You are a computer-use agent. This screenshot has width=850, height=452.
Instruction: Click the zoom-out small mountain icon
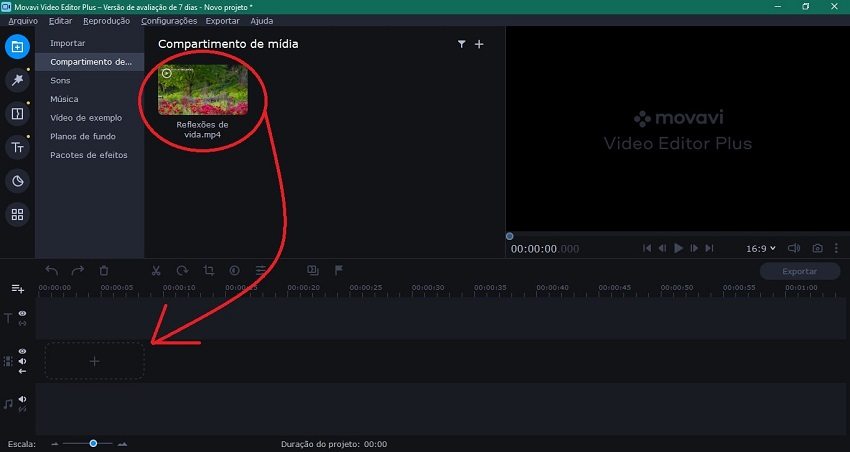click(55, 444)
